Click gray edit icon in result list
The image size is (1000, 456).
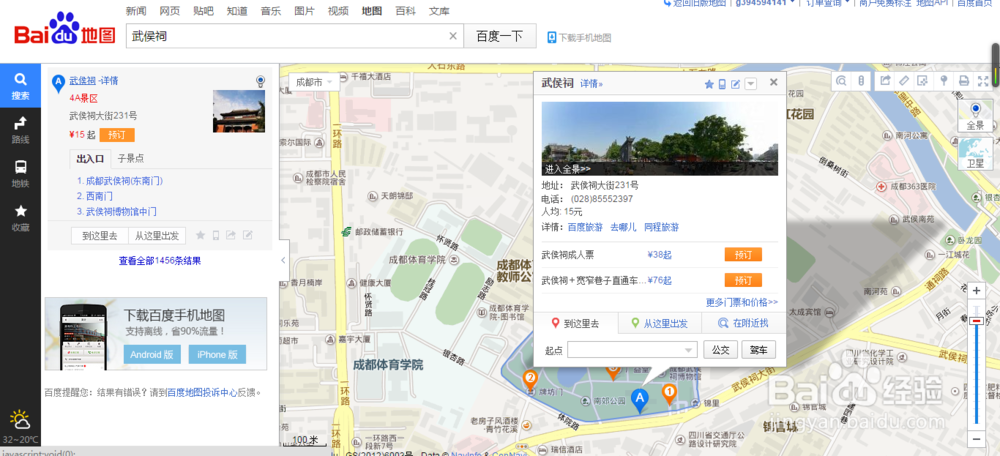pos(247,235)
